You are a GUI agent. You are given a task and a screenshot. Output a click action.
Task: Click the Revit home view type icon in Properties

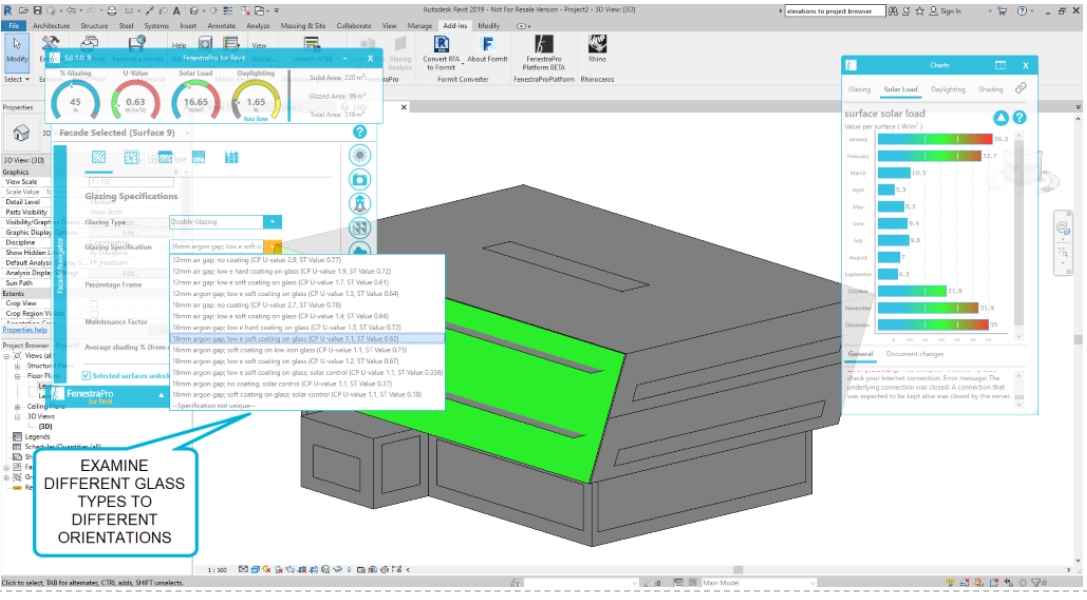pyautogui.click(x=21, y=132)
